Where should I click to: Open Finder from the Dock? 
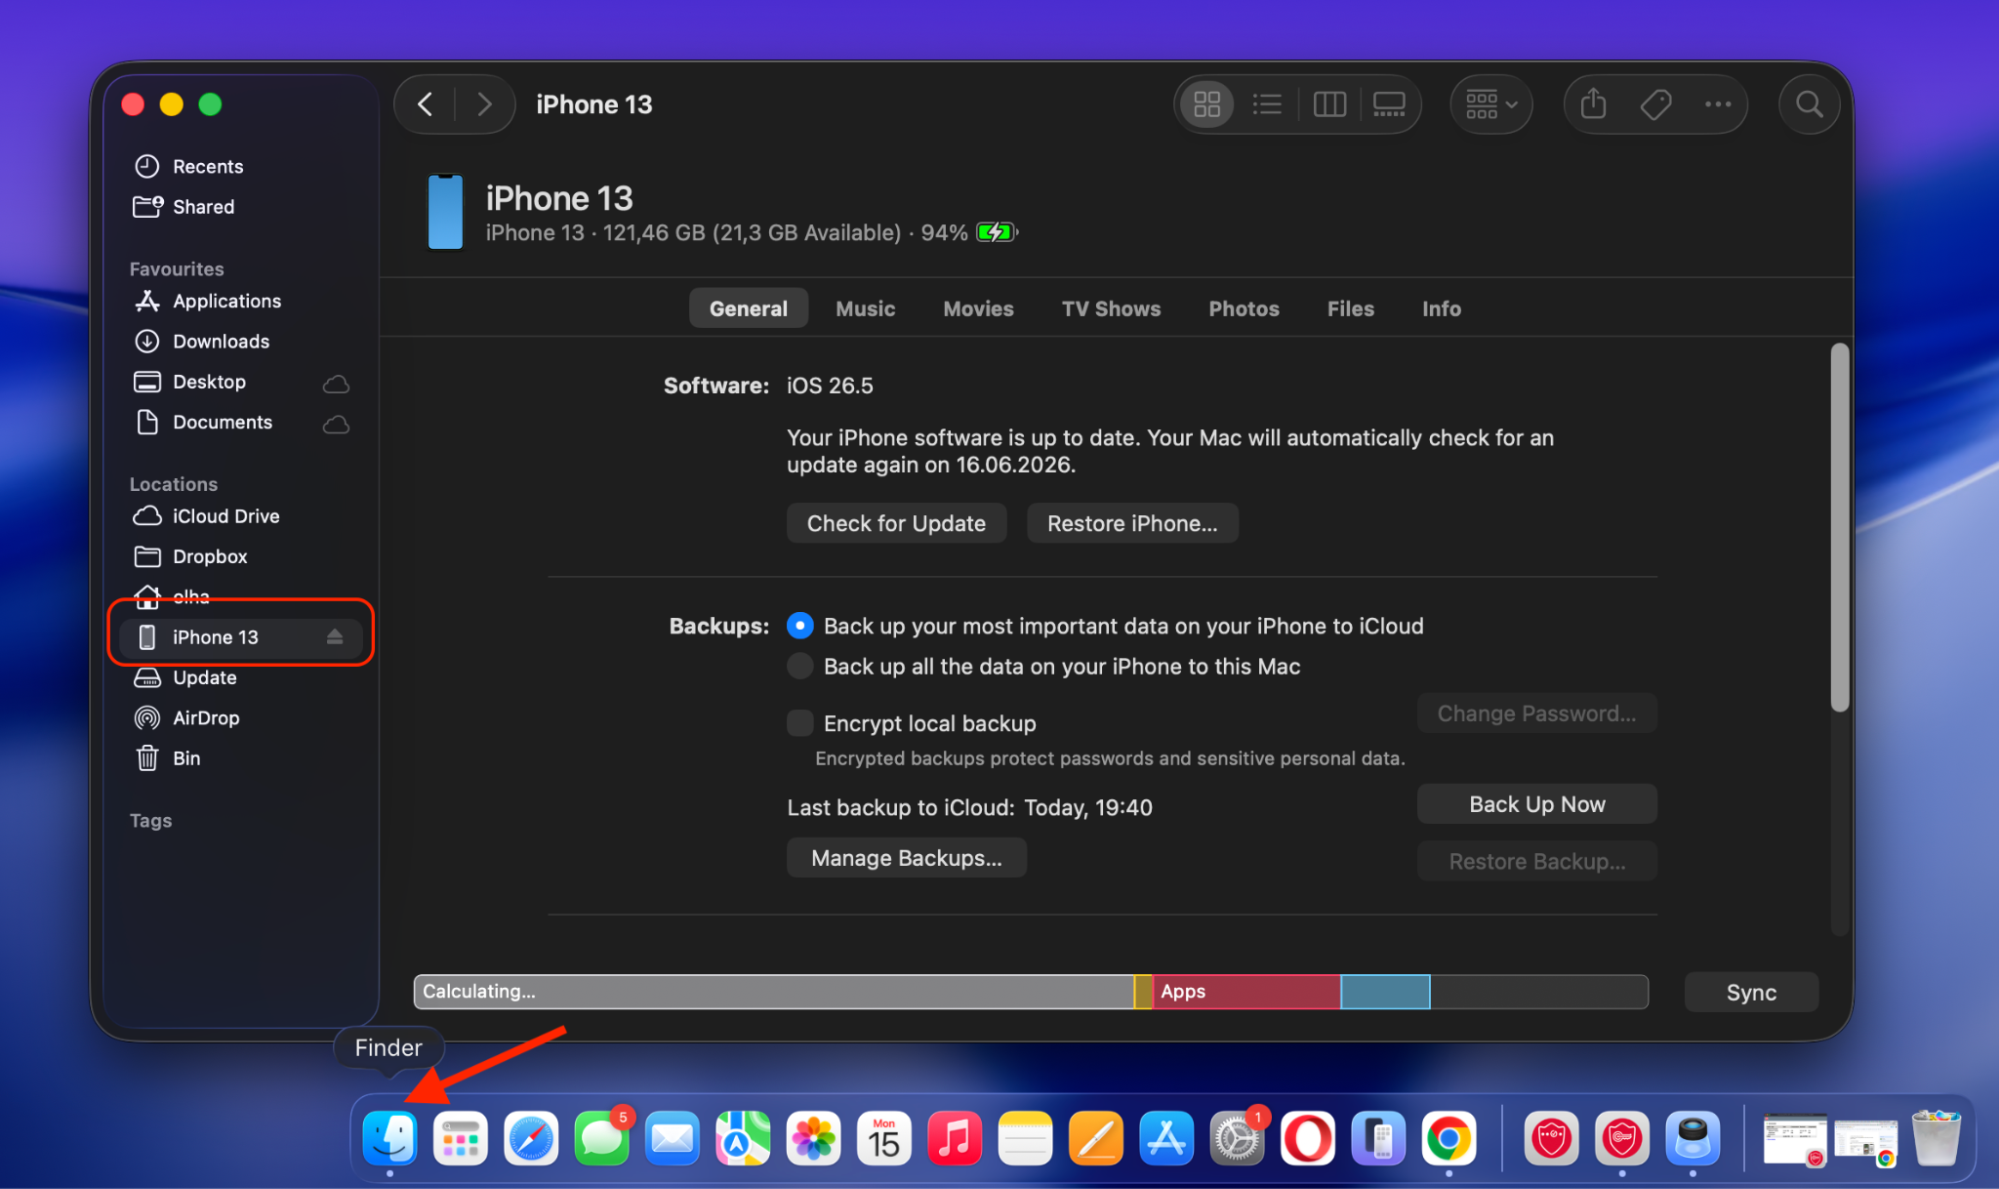[x=390, y=1138]
